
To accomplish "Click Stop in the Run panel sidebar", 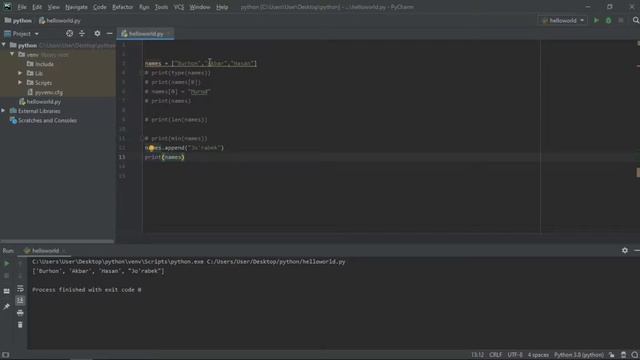I will [7, 276].
